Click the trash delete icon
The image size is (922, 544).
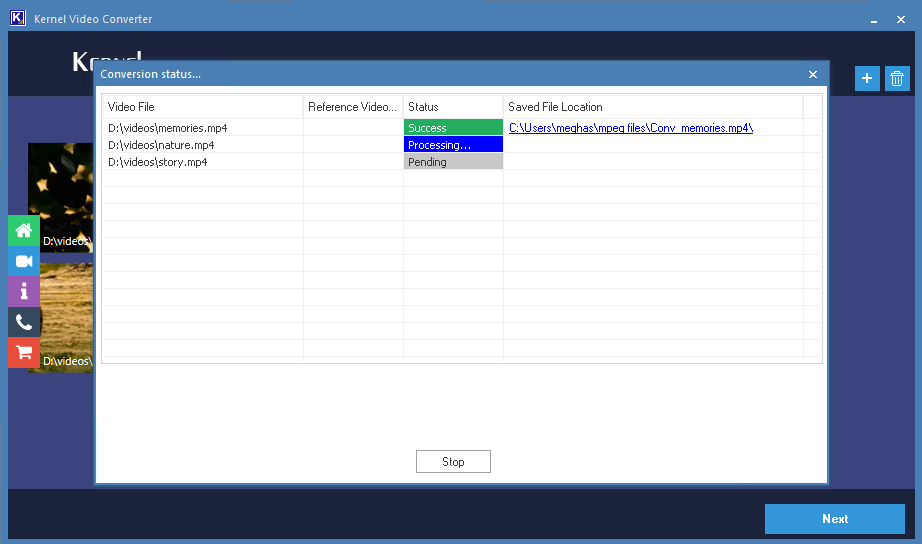pyautogui.click(x=897, y=78)
